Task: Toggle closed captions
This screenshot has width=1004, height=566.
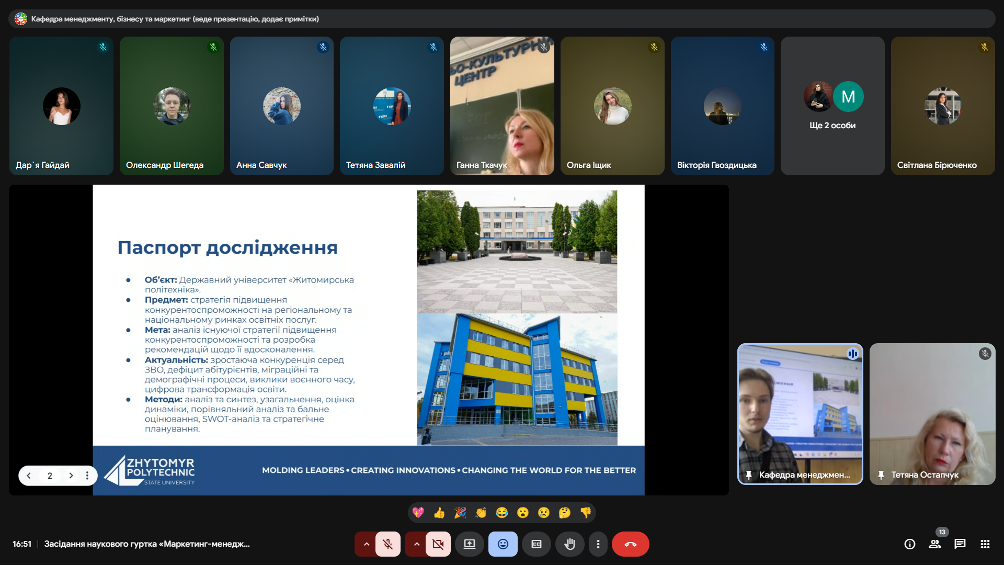Action: tap(536, 544)
